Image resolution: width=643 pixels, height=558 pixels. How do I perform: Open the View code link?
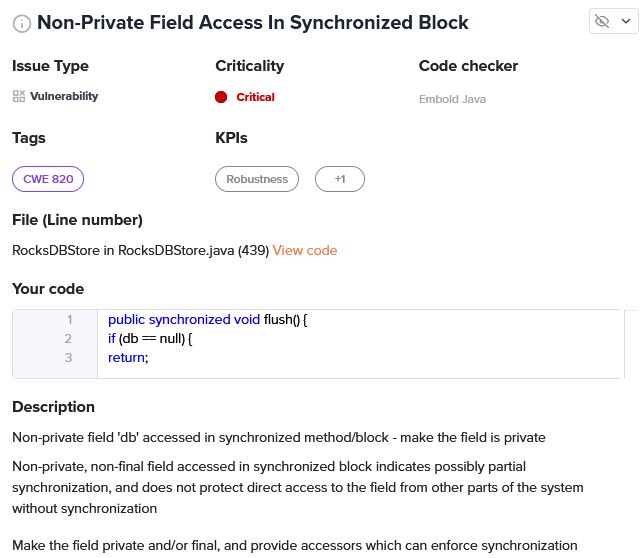click(x=305, y=250)
